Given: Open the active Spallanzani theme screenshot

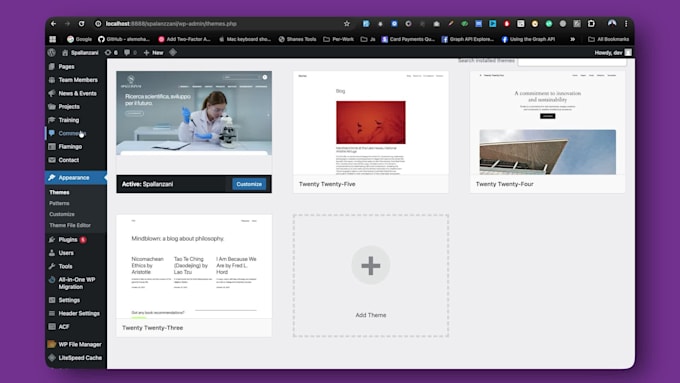Looking at the screenshot, I should pyautogui.click(x=194, y=122).
